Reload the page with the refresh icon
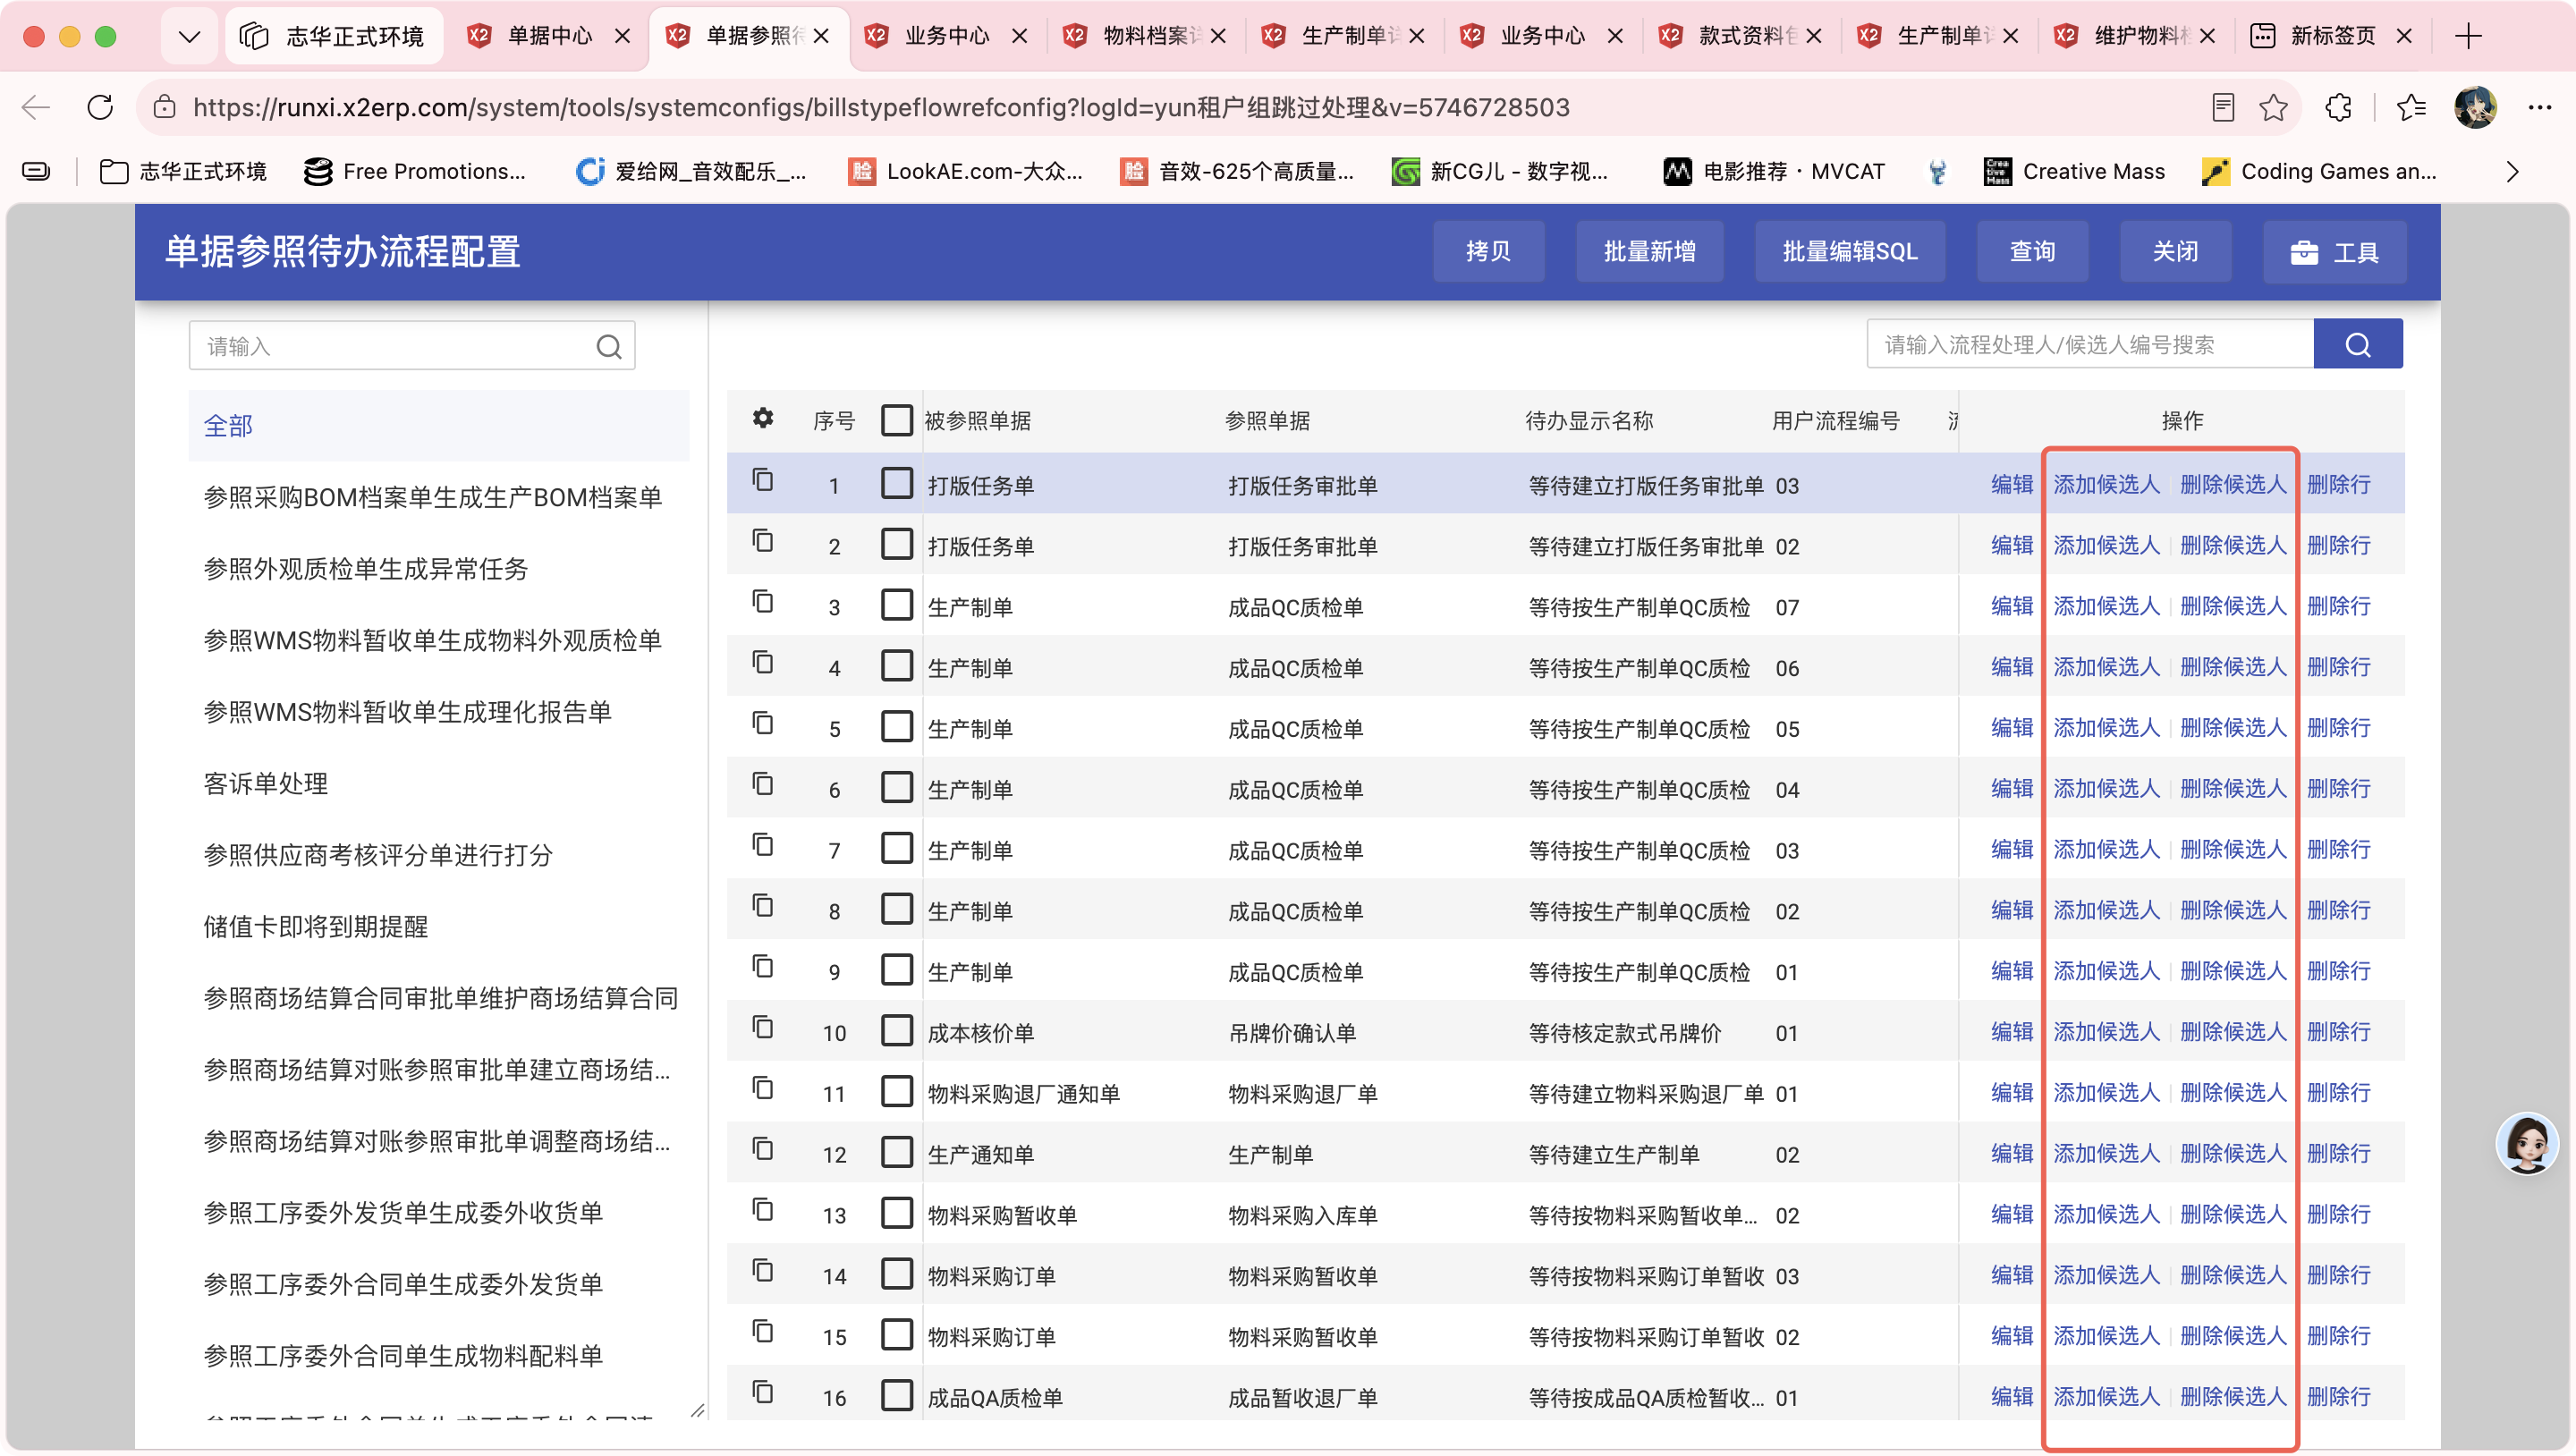Viewport: 2576px width, 1456px height. [100, 107]
